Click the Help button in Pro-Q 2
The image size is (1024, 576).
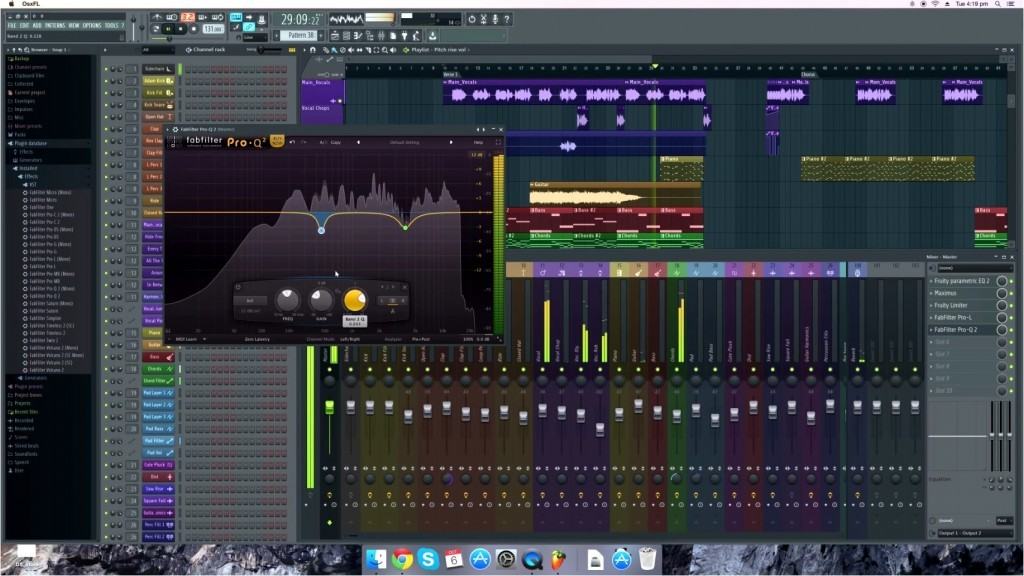click(478, 142)
